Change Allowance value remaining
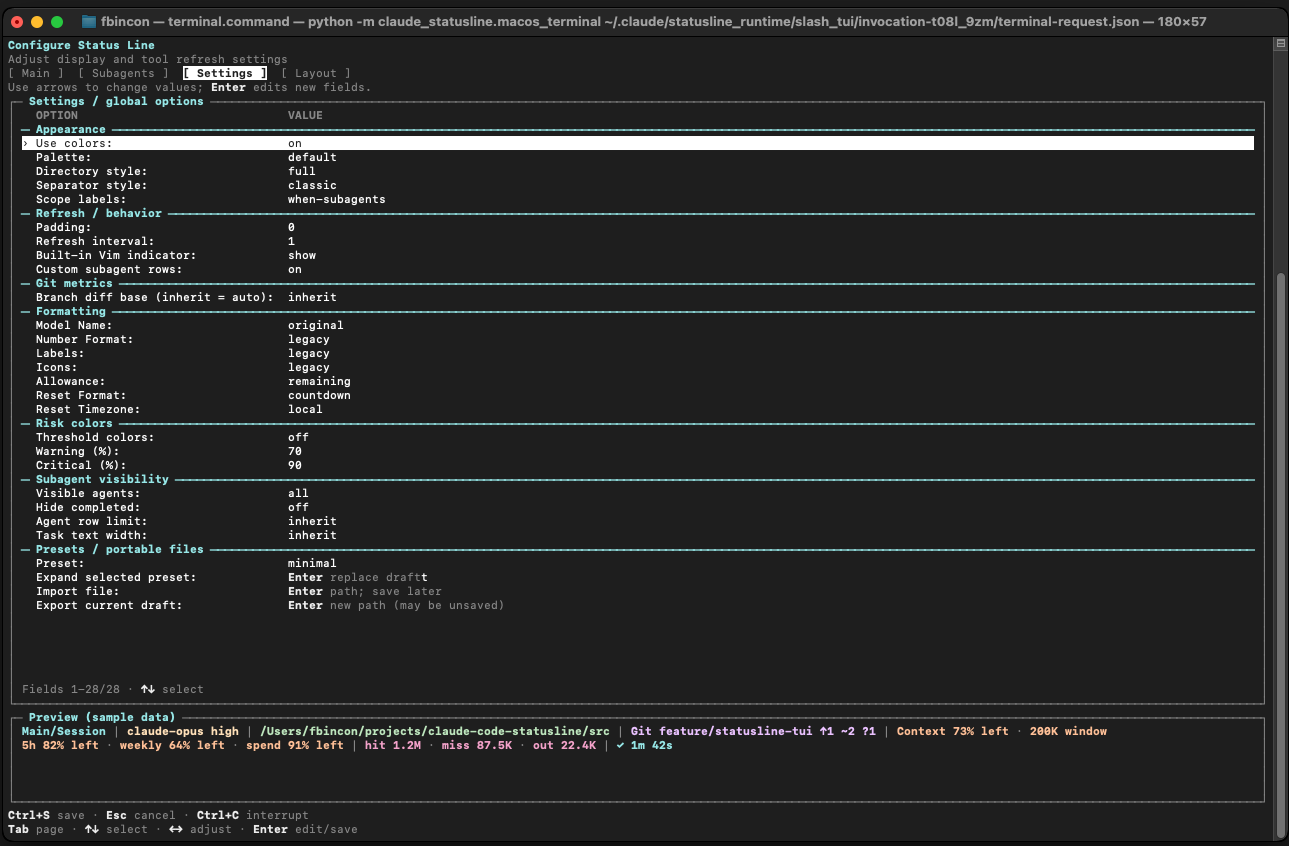The height and width of the screenshot is (846, 1289). tap(319, 381)
